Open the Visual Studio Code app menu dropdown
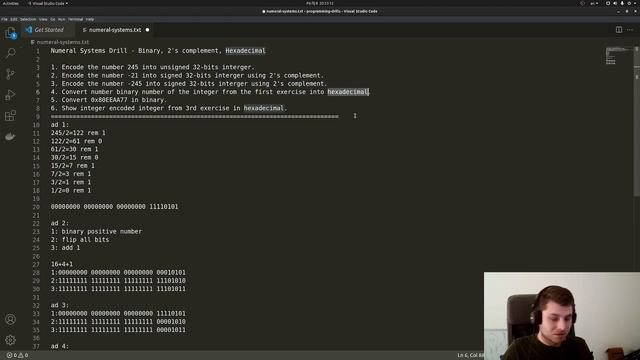The width and height of the screenshot is (640, 360). click(x=48, y=3)
